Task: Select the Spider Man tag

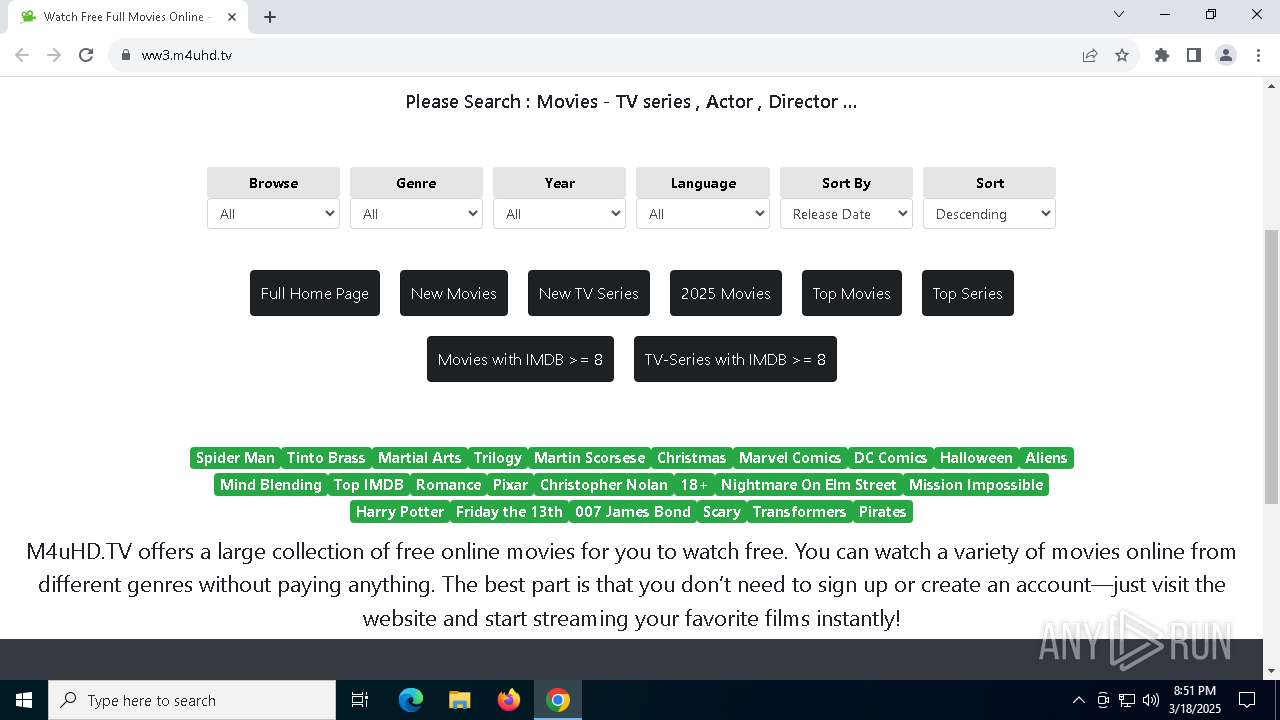Action: [x=235, y=458]
